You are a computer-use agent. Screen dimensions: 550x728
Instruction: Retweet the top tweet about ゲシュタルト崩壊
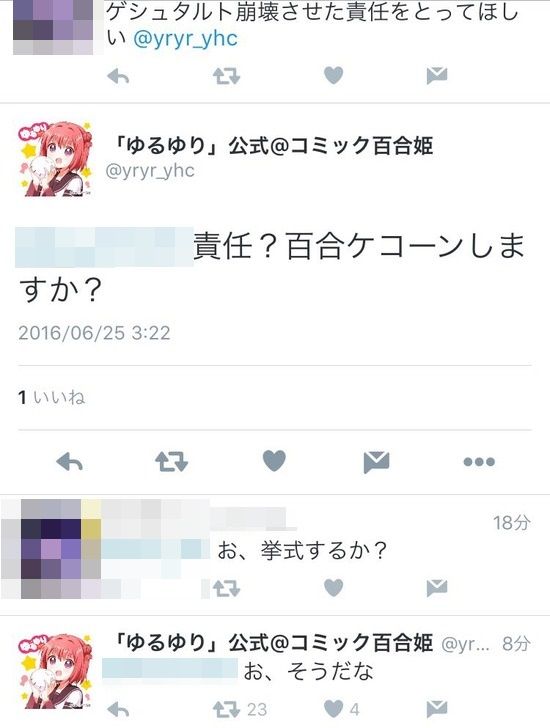click(226, 76)
